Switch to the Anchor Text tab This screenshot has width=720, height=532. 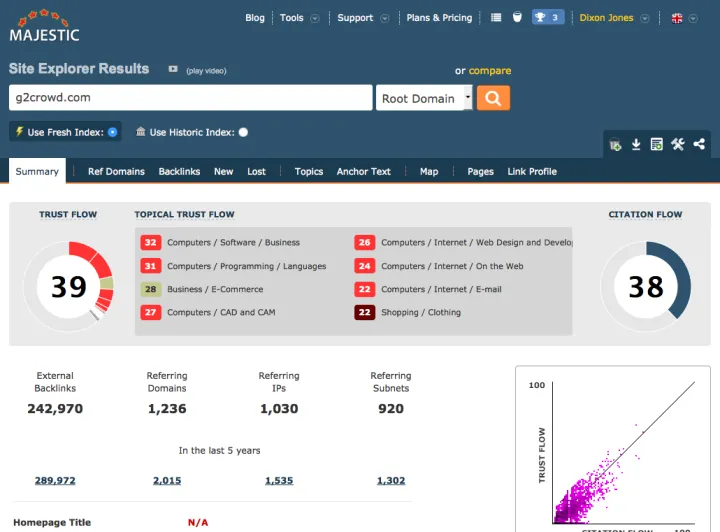tap(363, 172)
